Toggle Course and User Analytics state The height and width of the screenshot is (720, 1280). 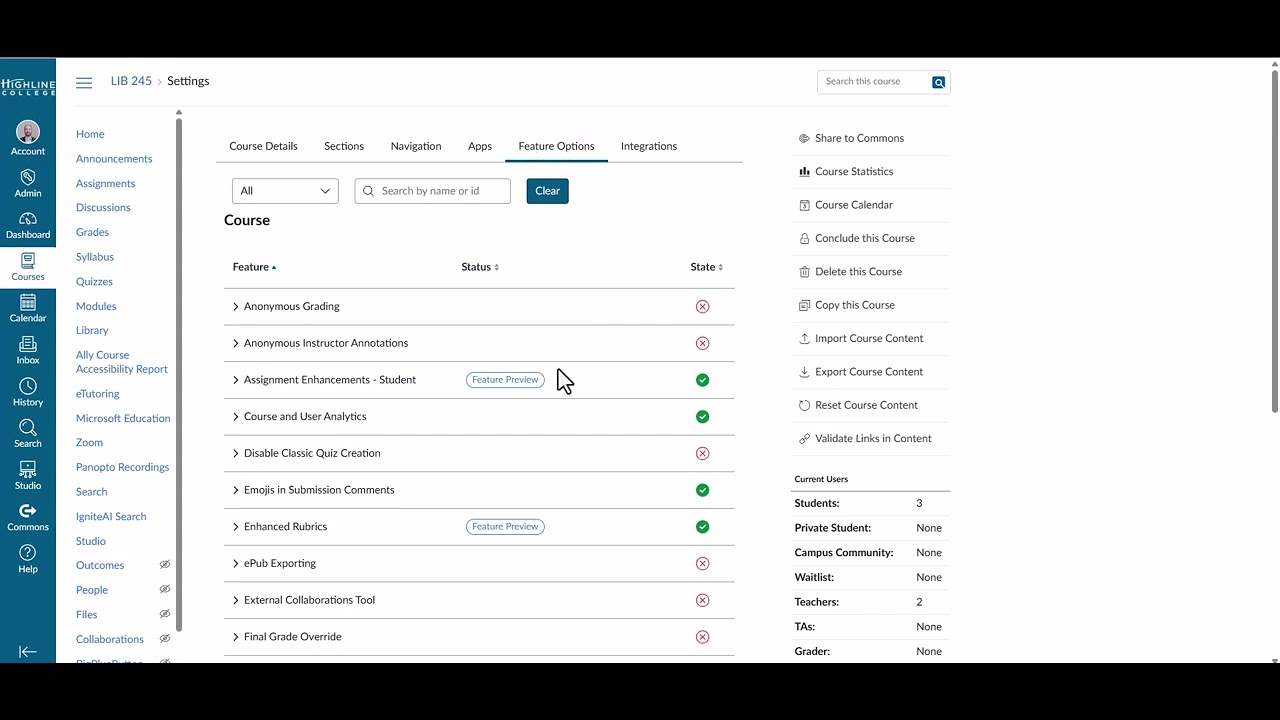(x=702, y=416)
